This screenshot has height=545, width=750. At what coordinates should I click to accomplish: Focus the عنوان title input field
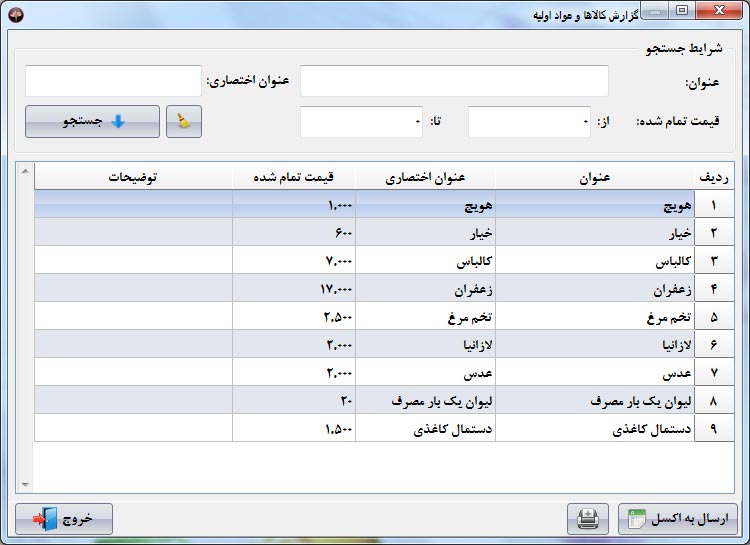click(x=454, y=81)
